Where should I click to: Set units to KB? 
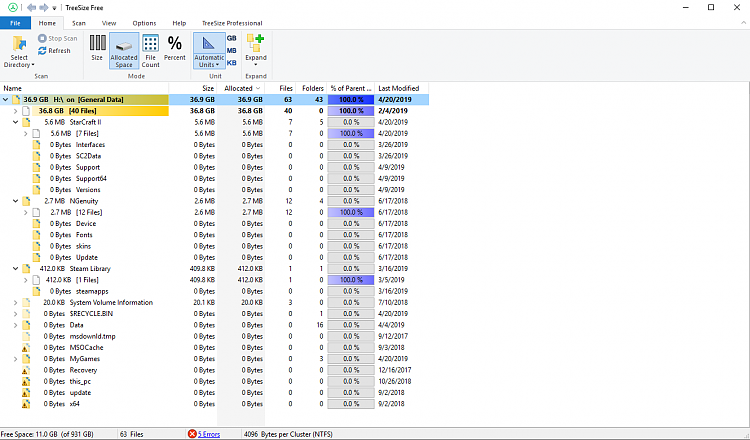pos(232,63)
